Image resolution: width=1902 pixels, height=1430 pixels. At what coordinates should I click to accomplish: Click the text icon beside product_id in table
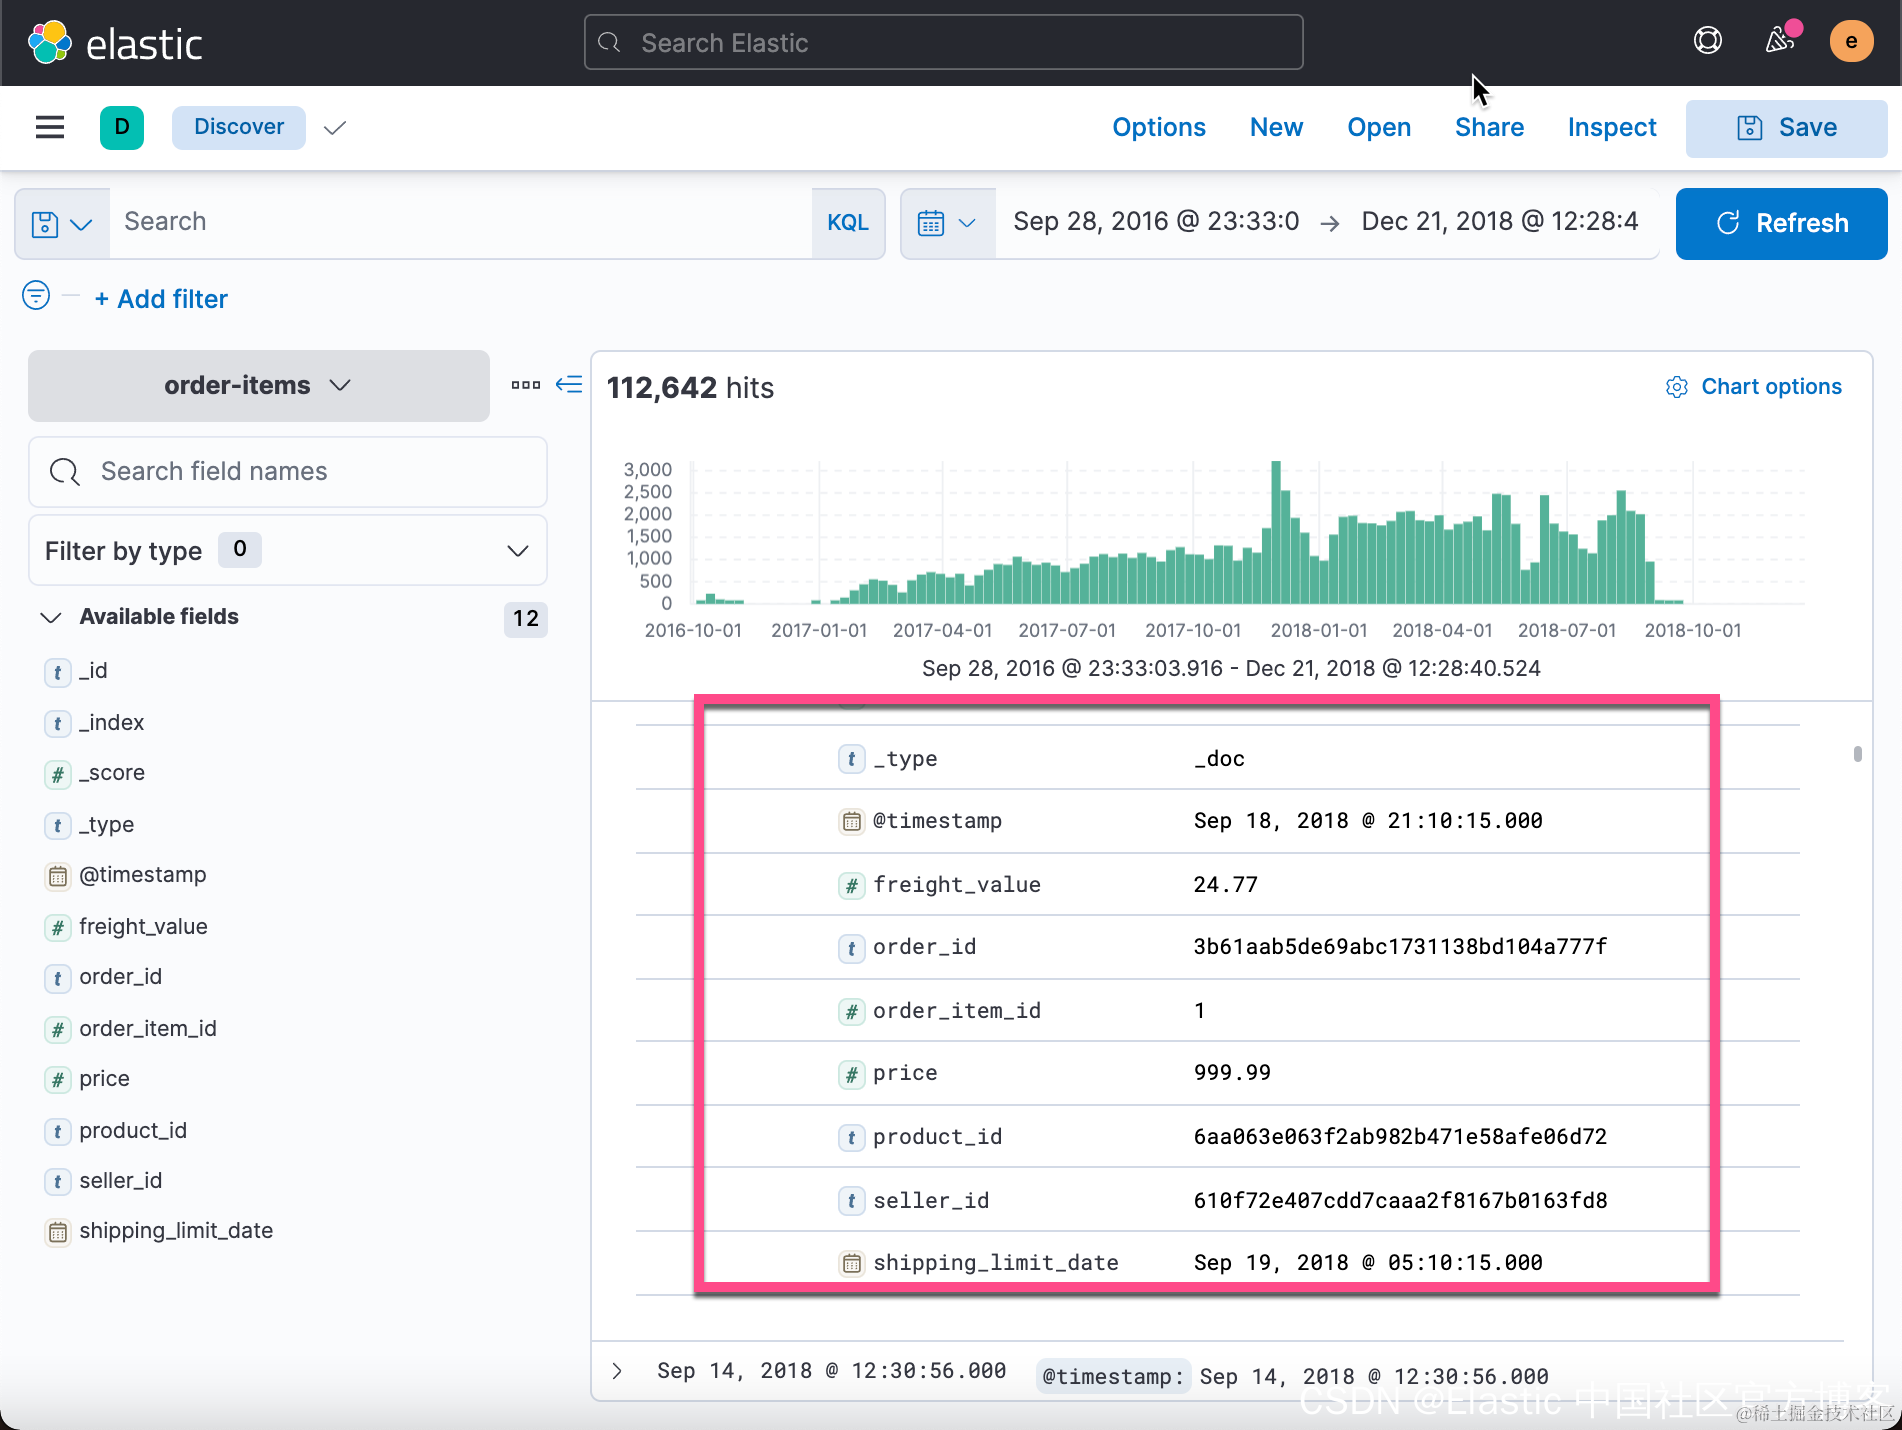tap(851, 1137)
